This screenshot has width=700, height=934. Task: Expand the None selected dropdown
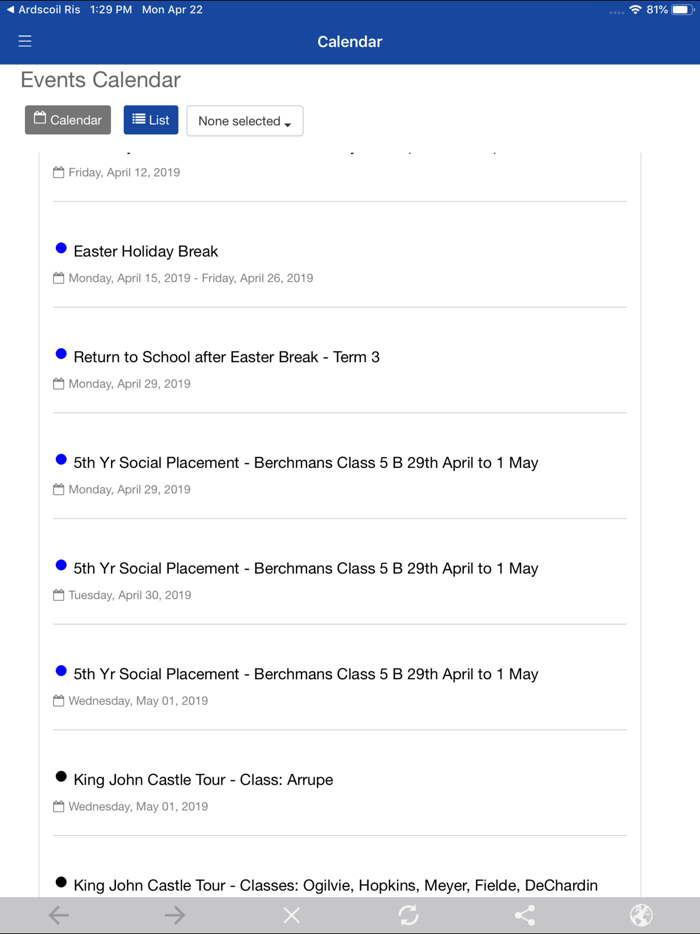point(245,121)
